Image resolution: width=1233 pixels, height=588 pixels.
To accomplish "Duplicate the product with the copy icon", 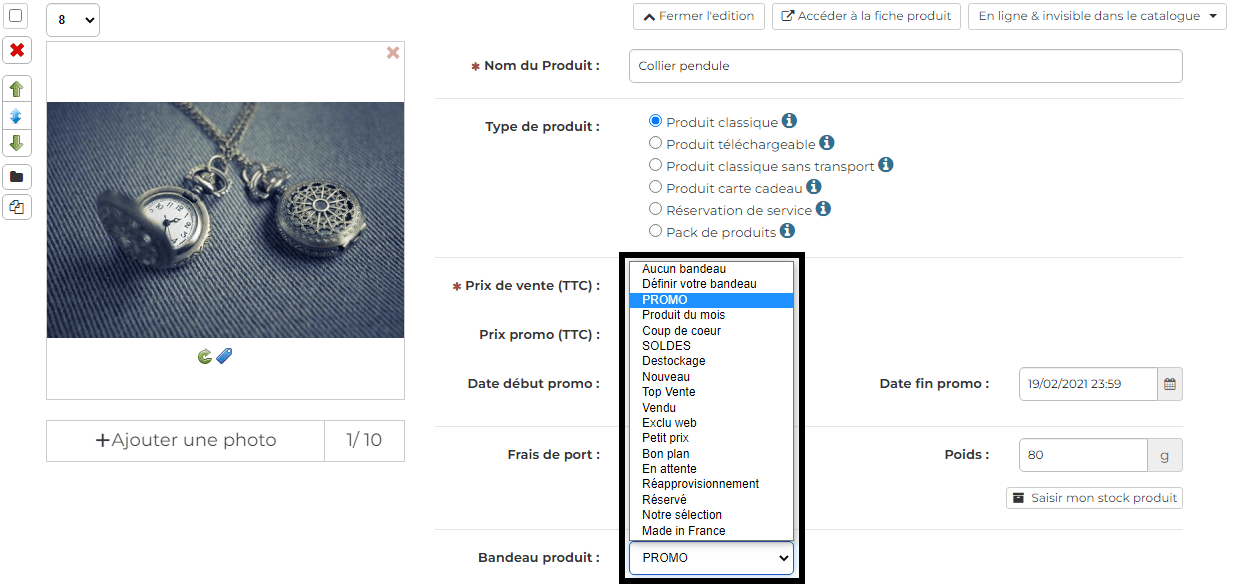I will point(17,207).
